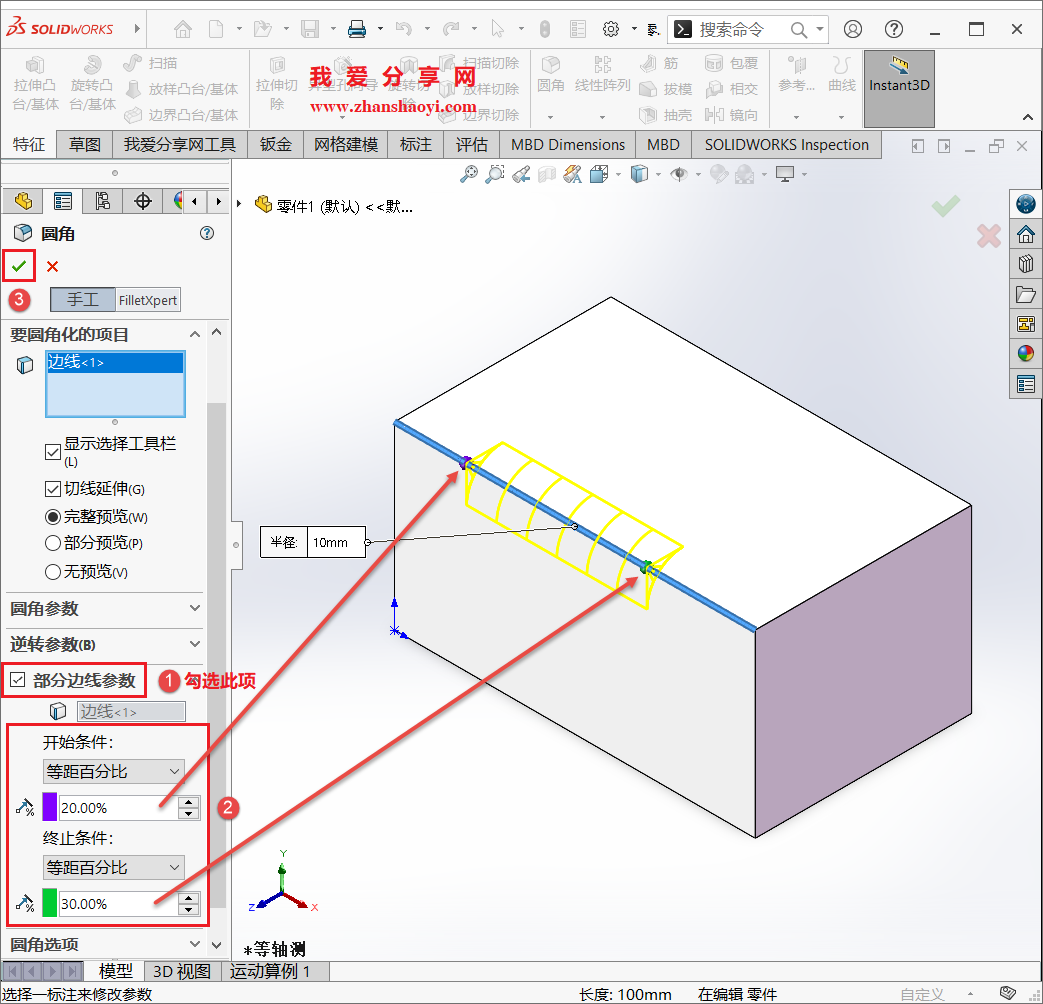Open the DisplayManager colored sphere icon

[x=1025, y=353]
